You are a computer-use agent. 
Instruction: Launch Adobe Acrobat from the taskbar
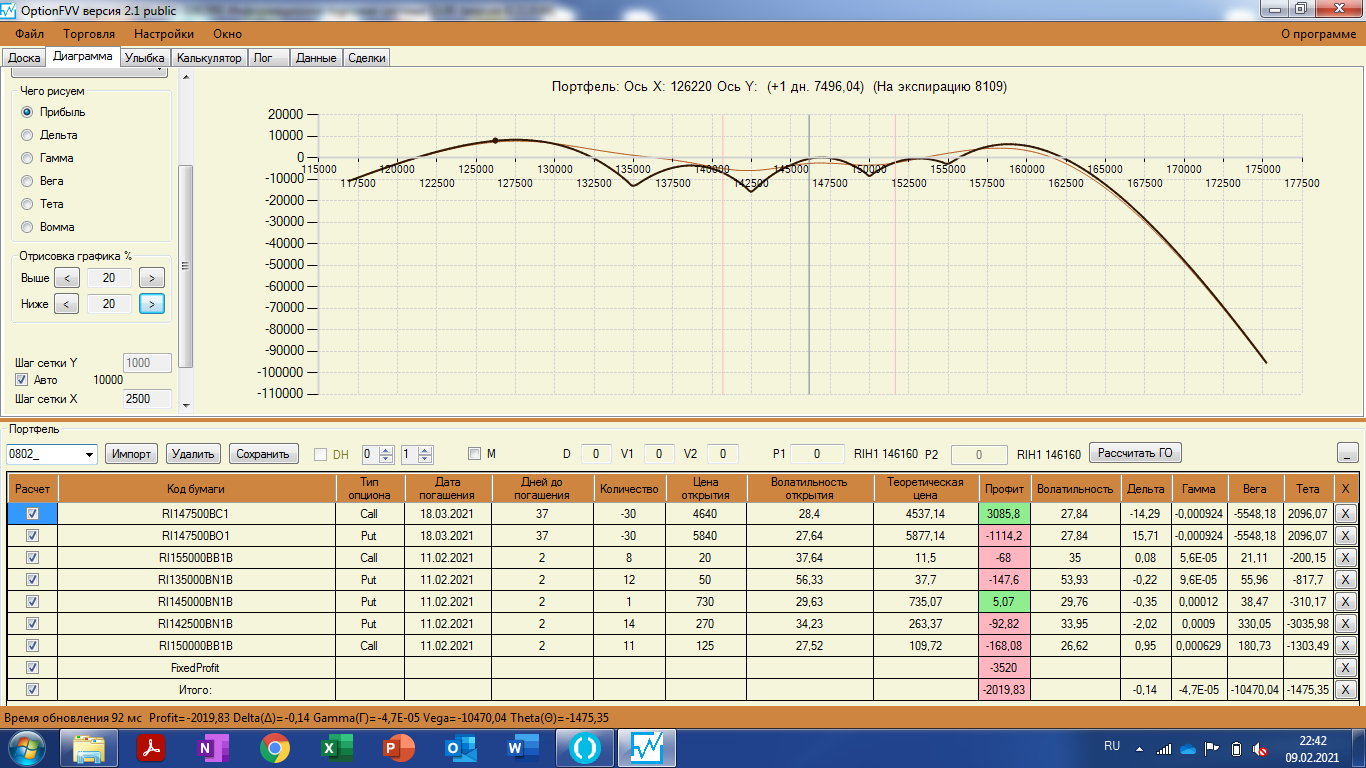pyautogui.click(x=151, y=748)
